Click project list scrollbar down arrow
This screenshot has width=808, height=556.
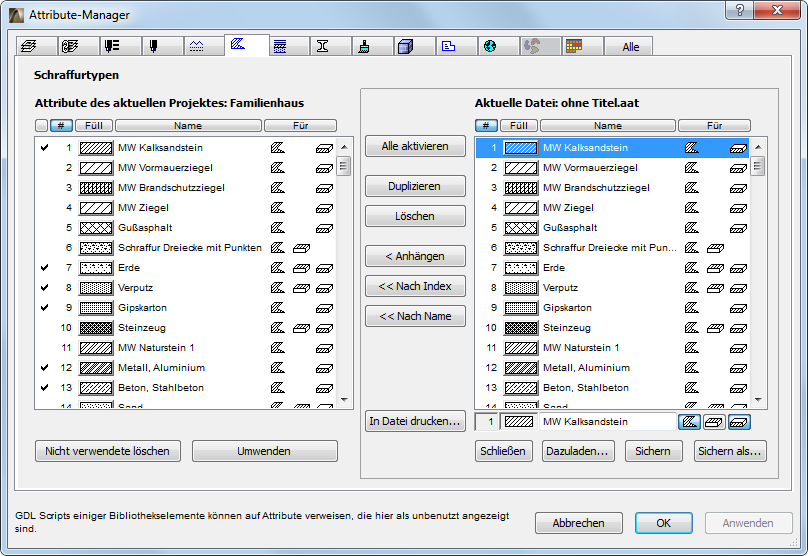(x=344, y=400)
